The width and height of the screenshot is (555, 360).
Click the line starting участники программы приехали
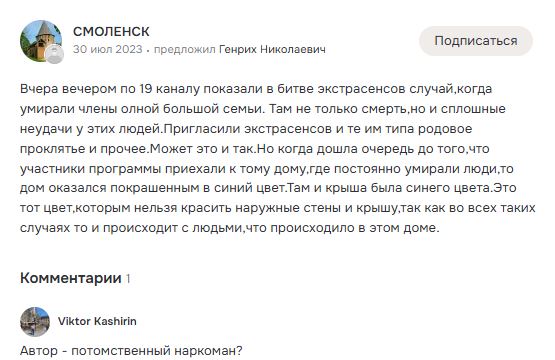point(267,168)
